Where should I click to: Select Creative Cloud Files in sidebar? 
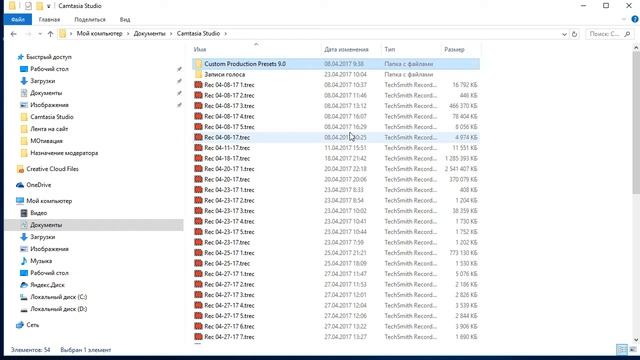[x=52, y=169]
